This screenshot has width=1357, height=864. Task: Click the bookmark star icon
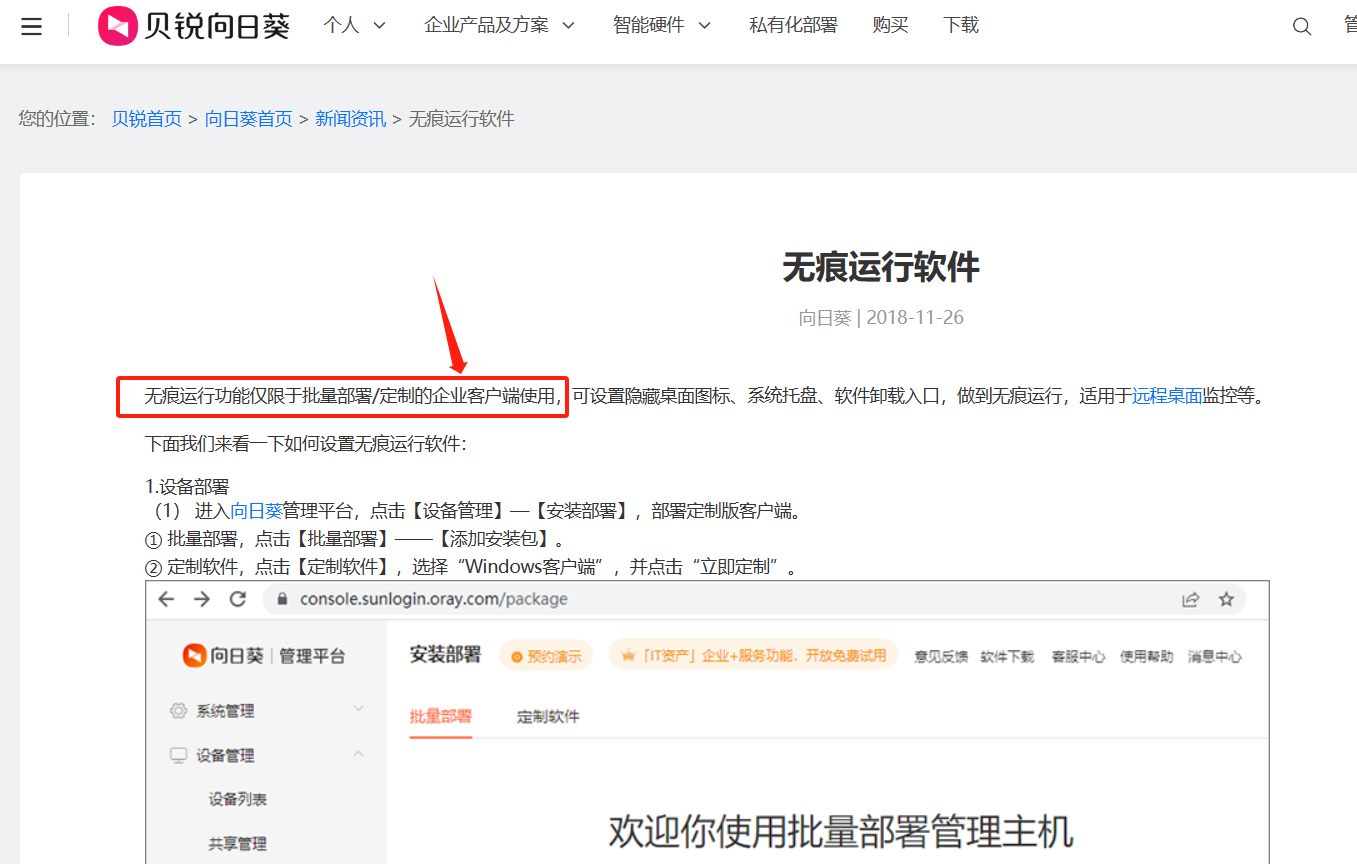click(1226, 599)
